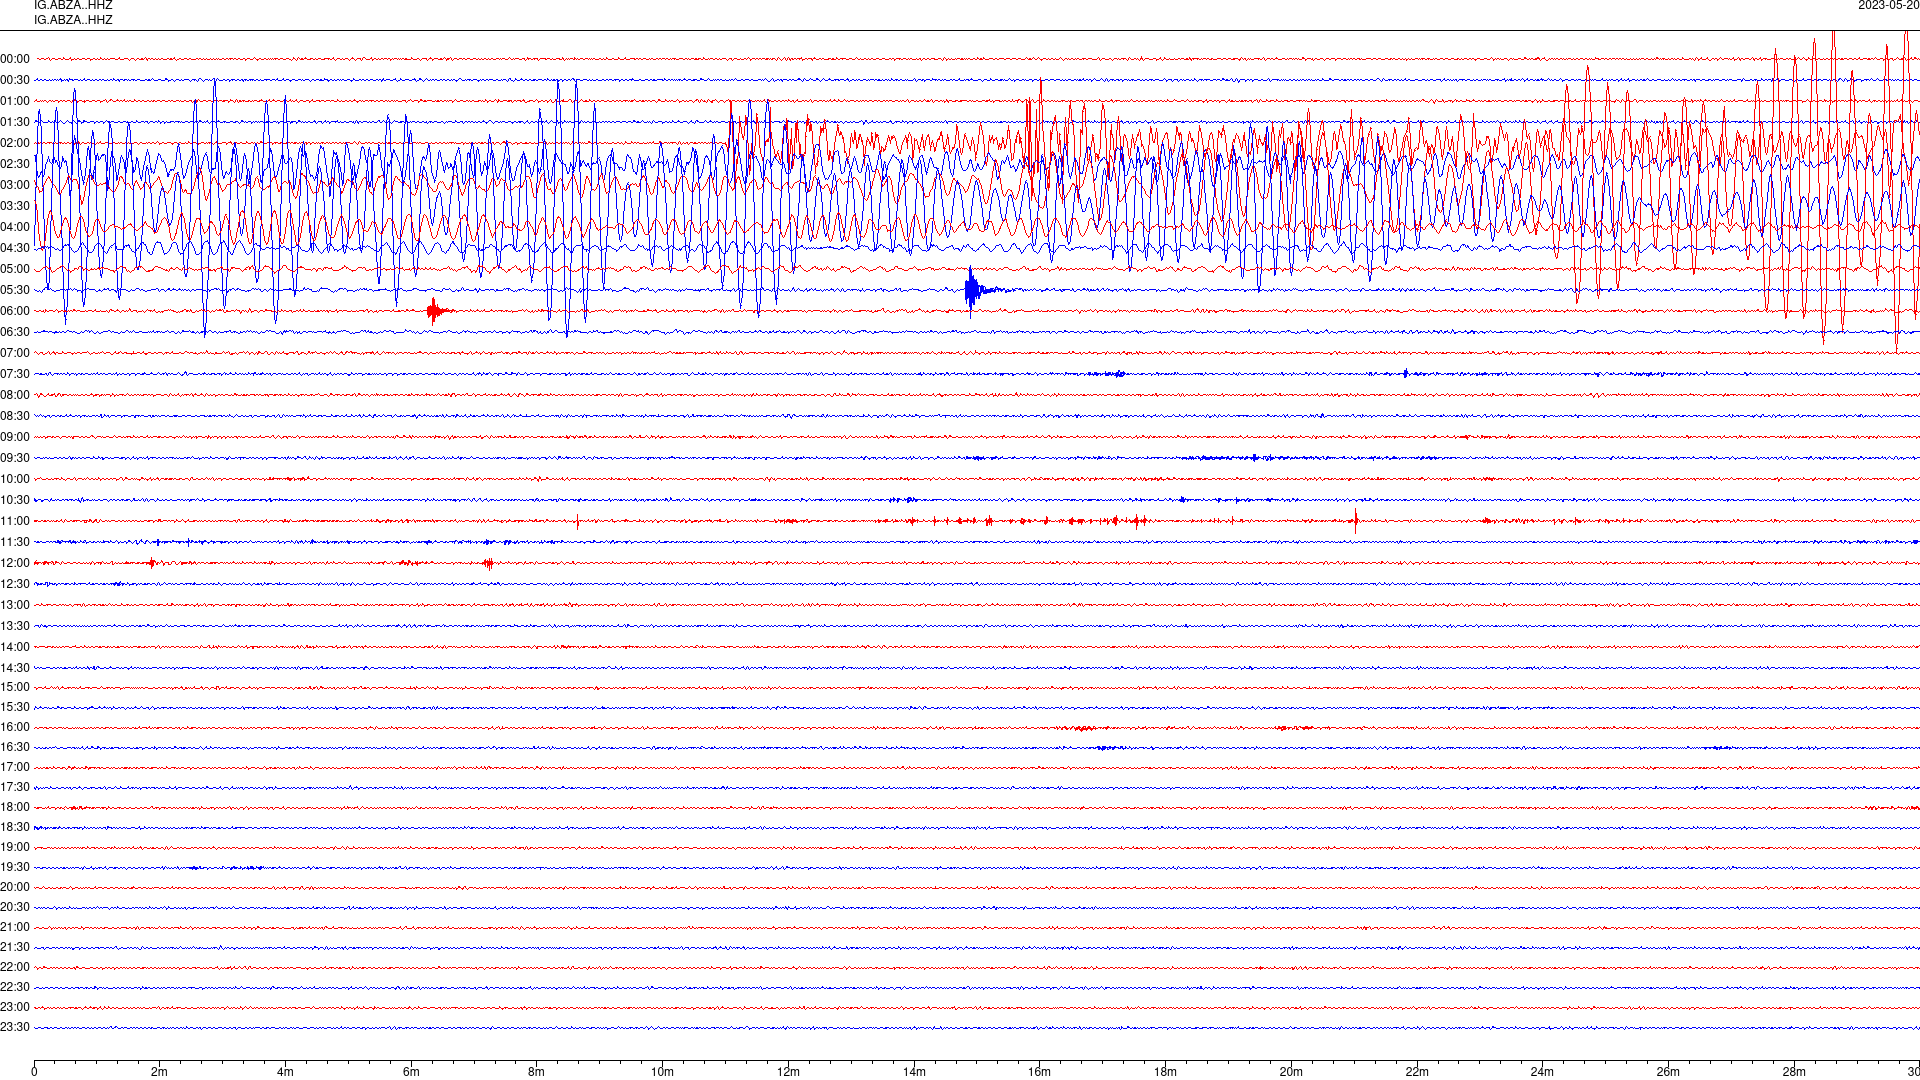
Task: Click the 10m tick on time axis
Action: tap(662, 1072)
